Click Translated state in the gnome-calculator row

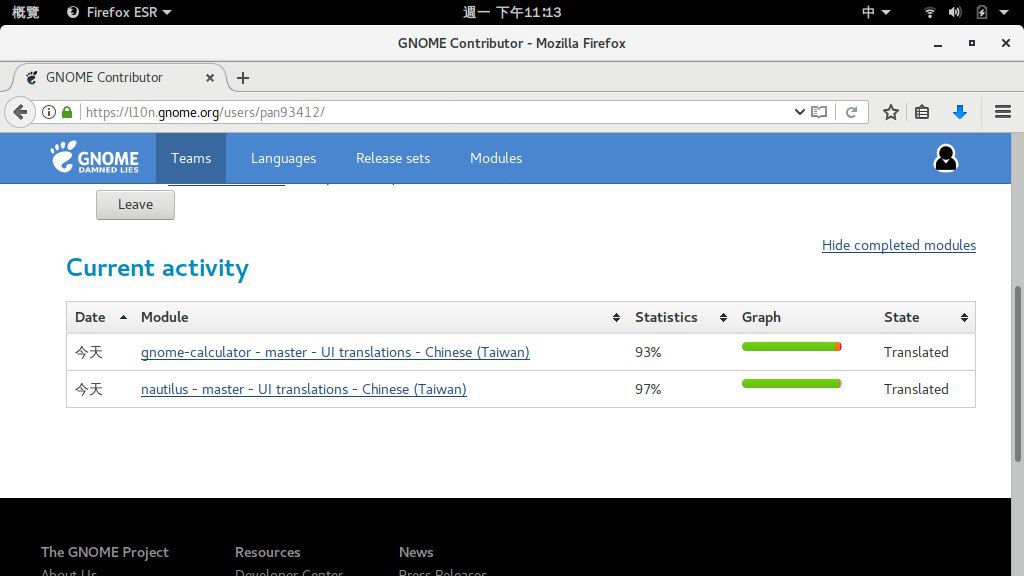click(x=916, y=353)
